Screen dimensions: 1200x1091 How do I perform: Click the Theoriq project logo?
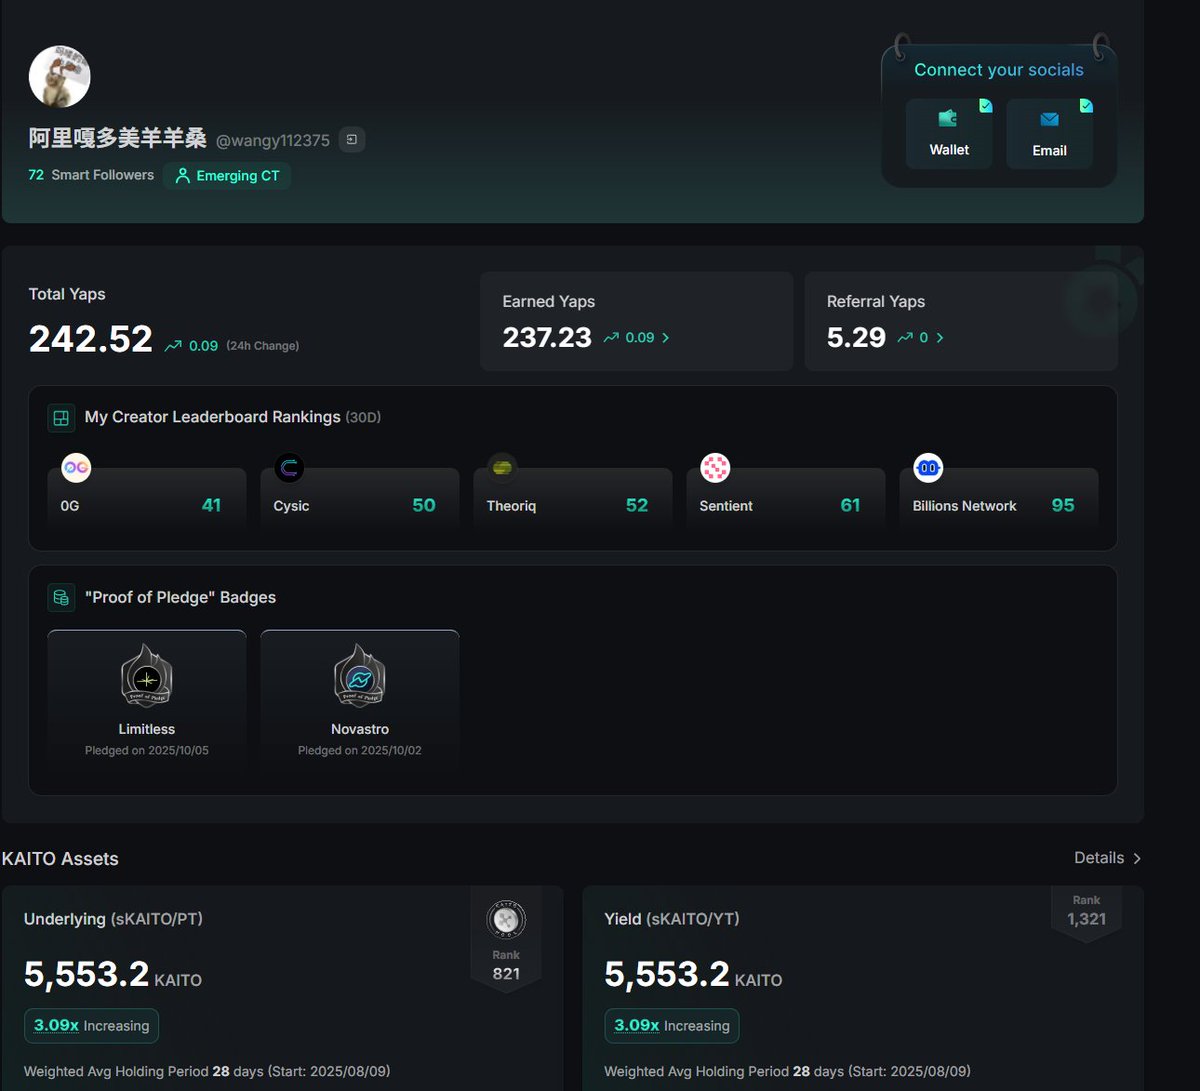click(502, 467)
